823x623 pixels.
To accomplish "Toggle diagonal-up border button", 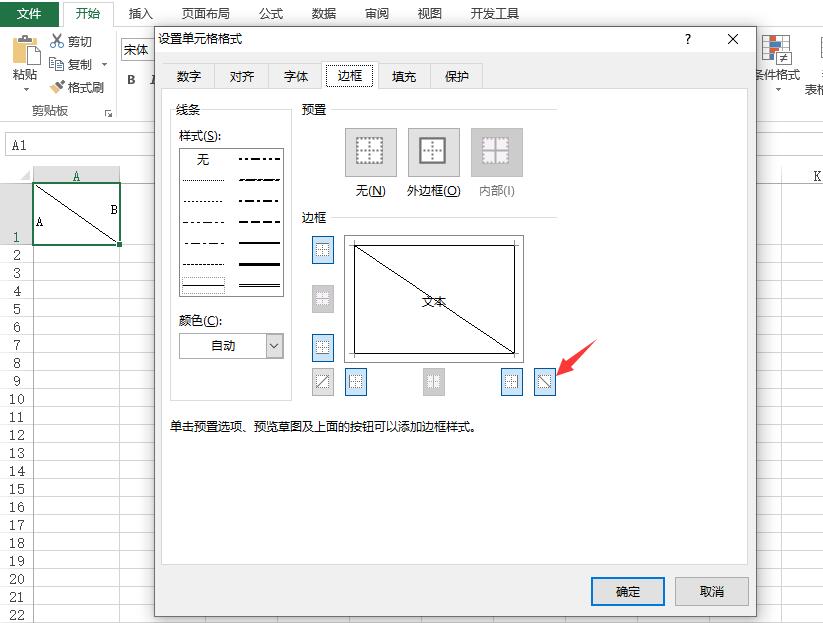I will tap(323, 382).
